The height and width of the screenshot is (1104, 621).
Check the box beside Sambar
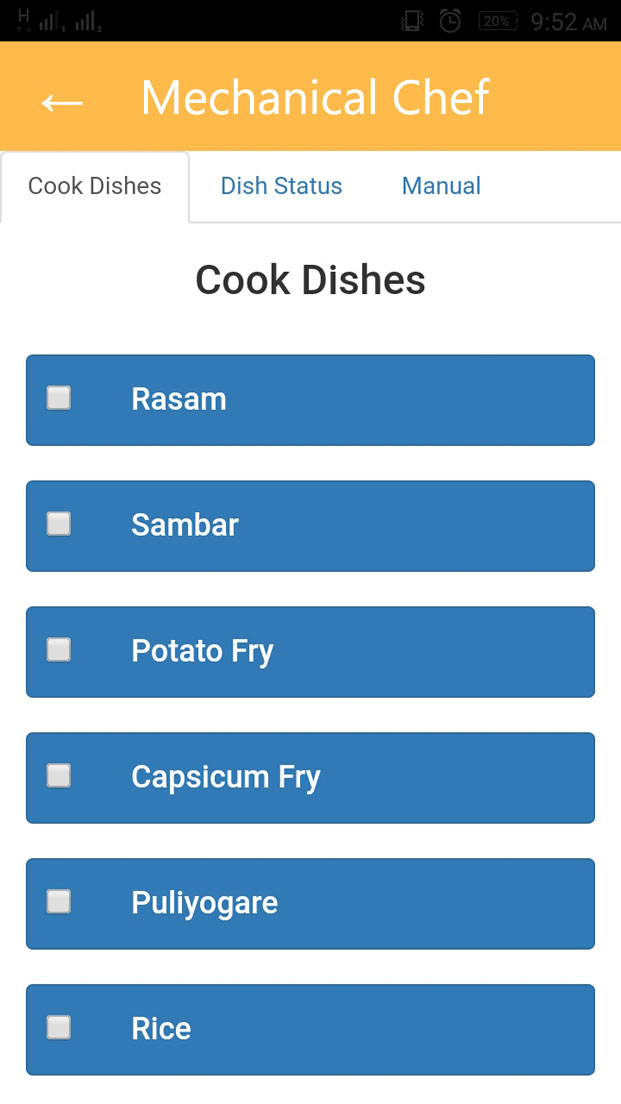59,524
